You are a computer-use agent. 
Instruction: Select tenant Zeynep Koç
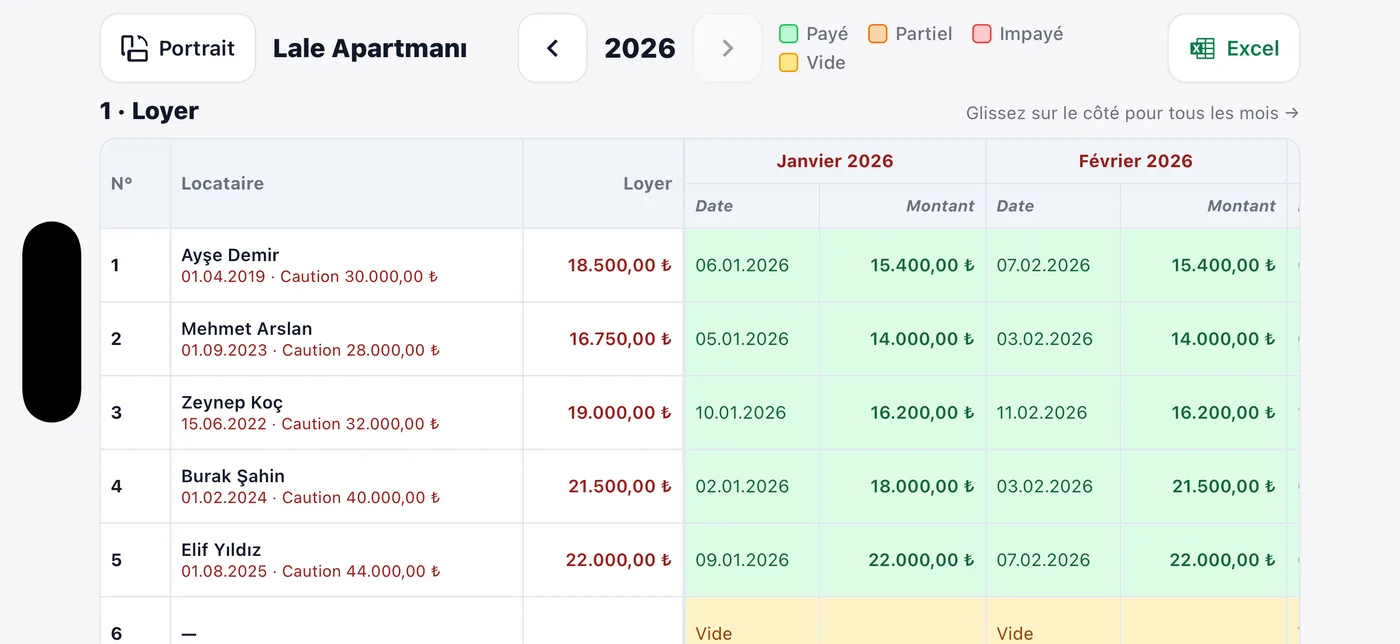point(232,403)
